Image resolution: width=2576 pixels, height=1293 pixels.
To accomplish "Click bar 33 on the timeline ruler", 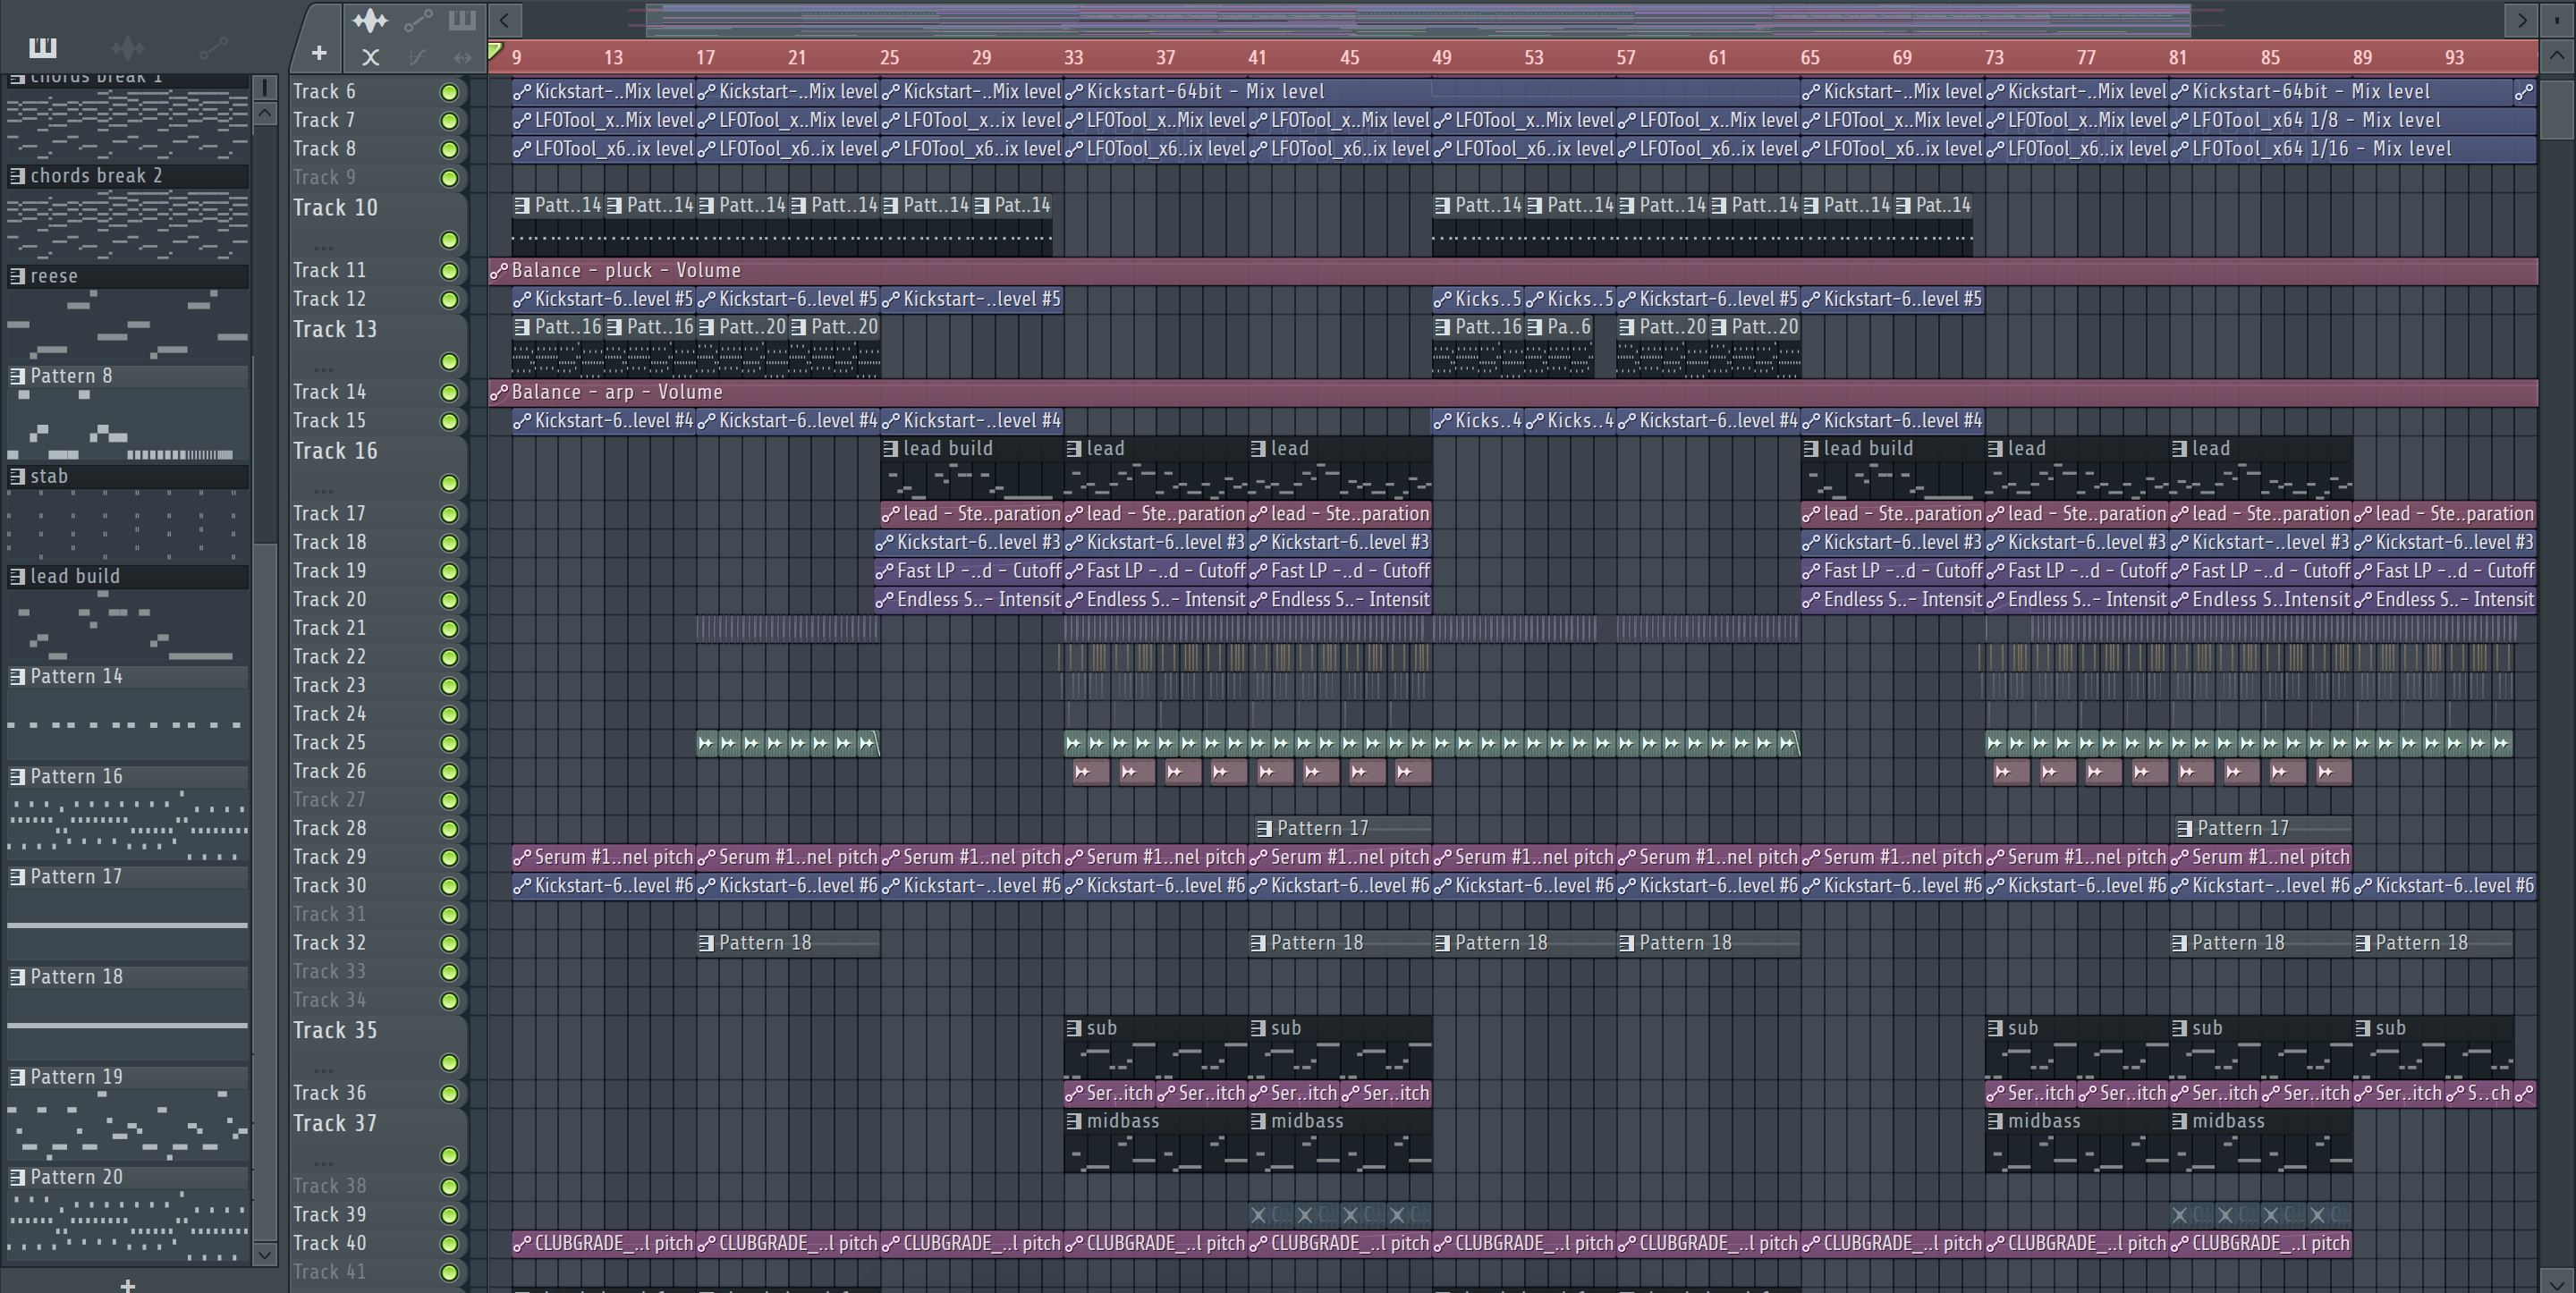I will 1073,58.
